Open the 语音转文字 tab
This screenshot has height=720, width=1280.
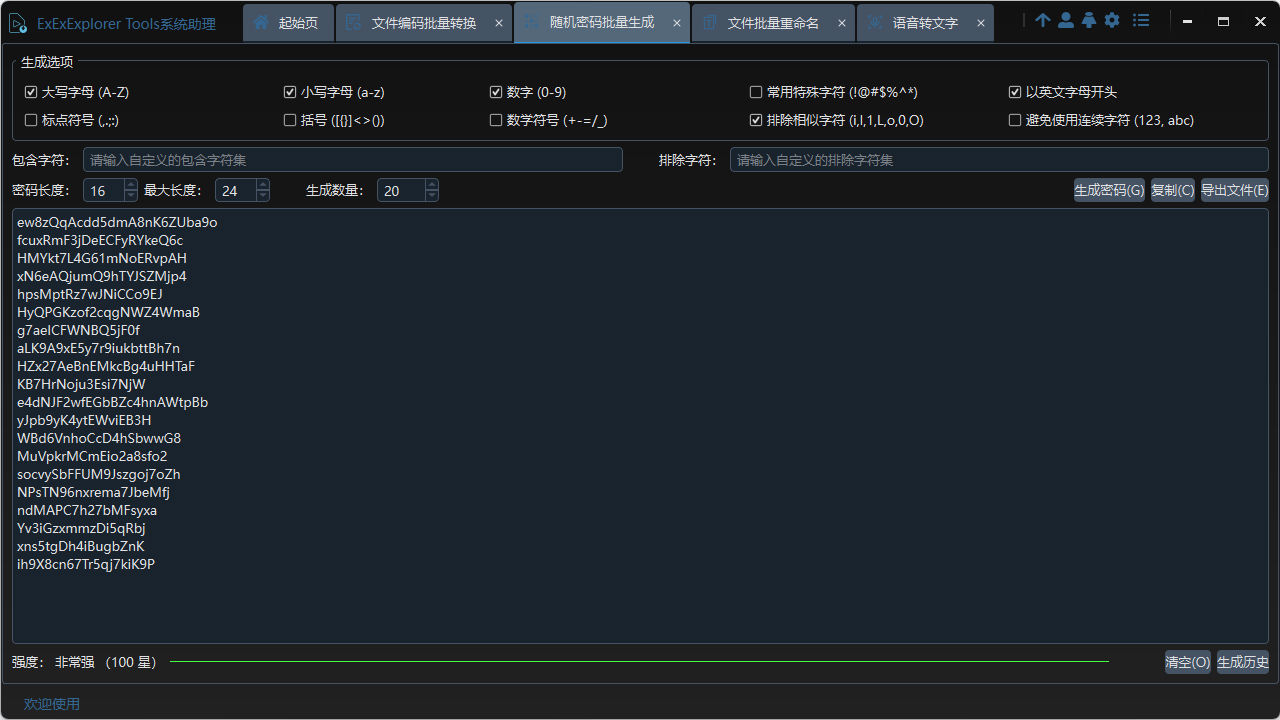925,23
